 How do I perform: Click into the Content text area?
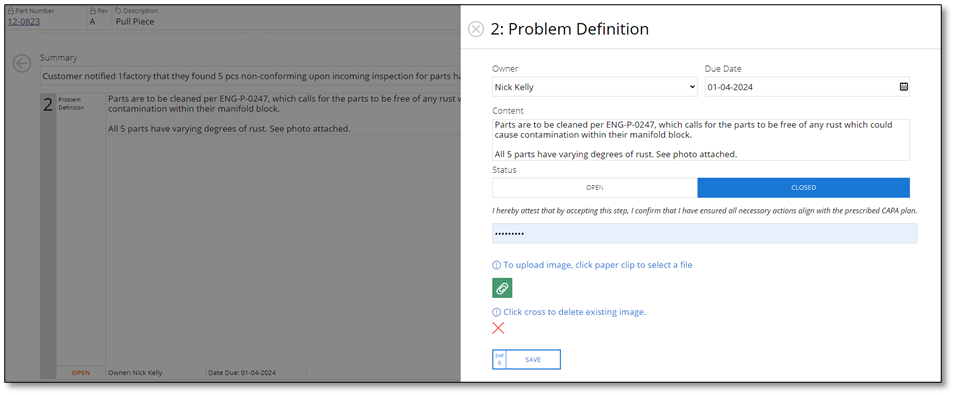pyautogui.click(x=701, y=140)
